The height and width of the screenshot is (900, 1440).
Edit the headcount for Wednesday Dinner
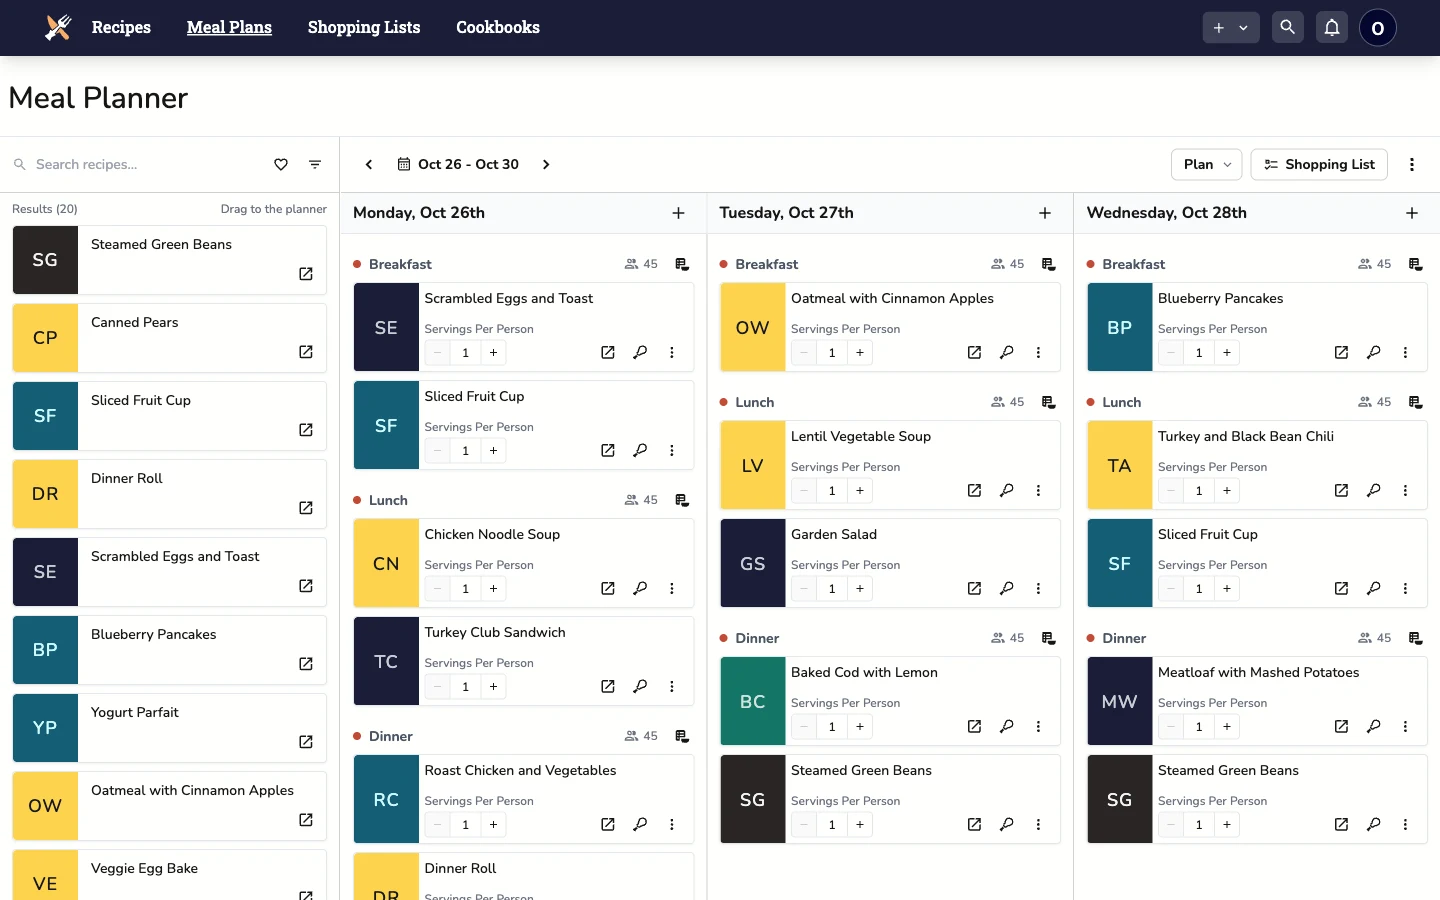point(1375,638)
